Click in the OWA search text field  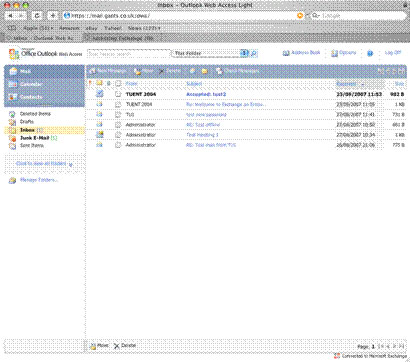[x=129, y=53]
